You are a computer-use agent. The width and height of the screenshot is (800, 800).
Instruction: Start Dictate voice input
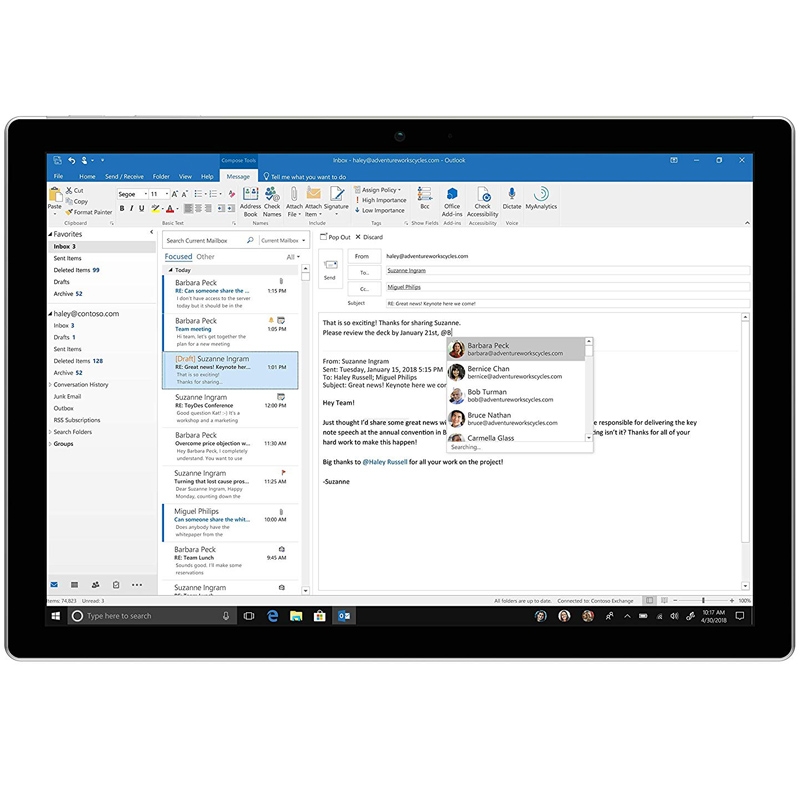(513, 199)
